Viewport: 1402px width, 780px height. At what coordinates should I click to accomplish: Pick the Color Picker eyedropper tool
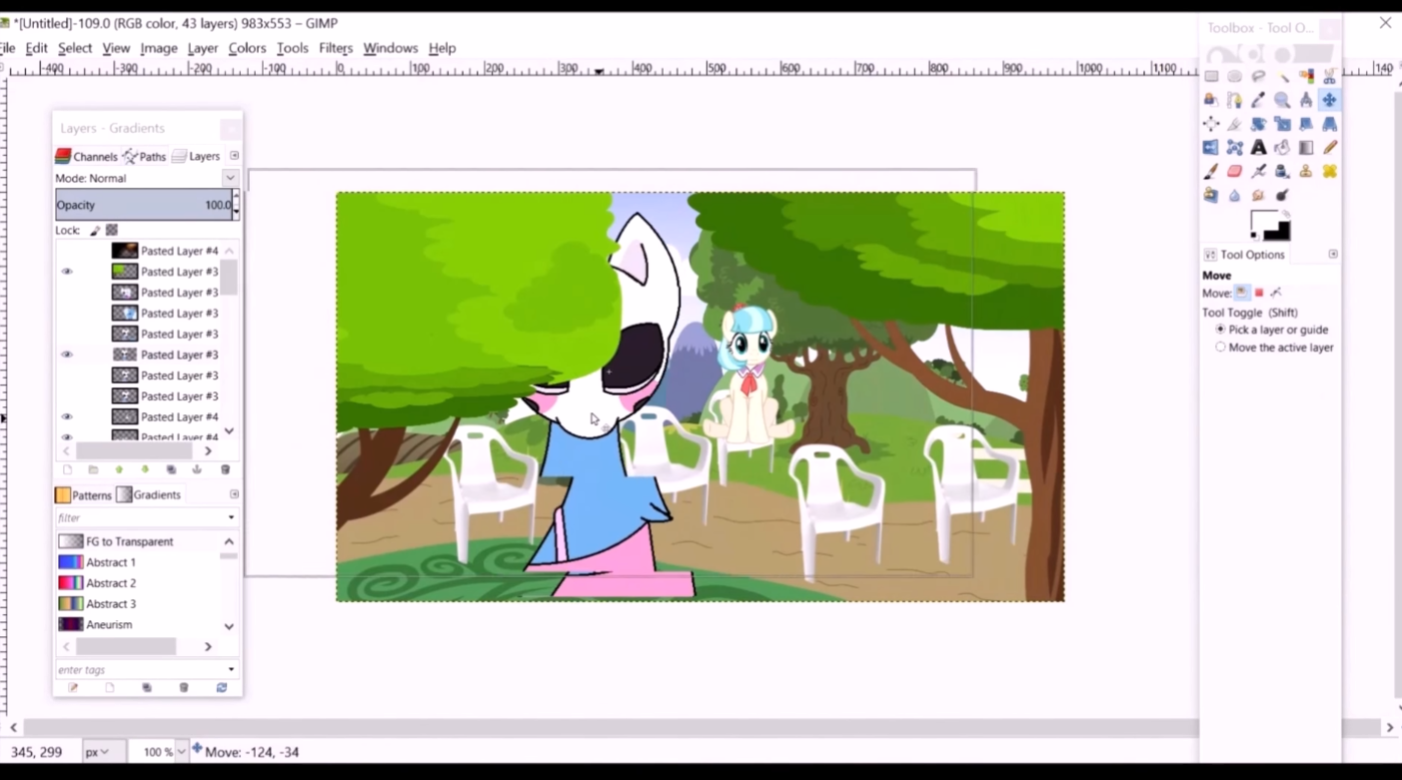point(1259,100)
